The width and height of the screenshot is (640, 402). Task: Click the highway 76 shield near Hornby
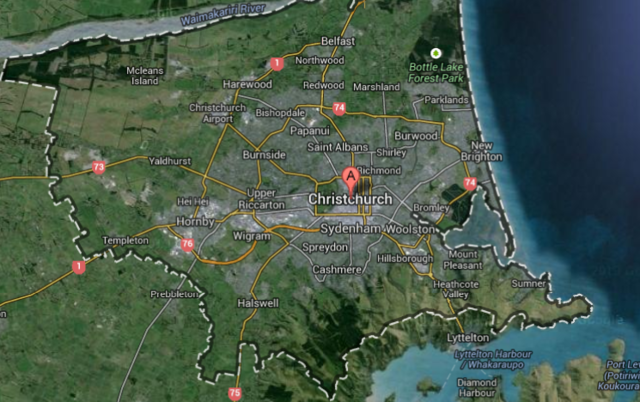(187, 244)
